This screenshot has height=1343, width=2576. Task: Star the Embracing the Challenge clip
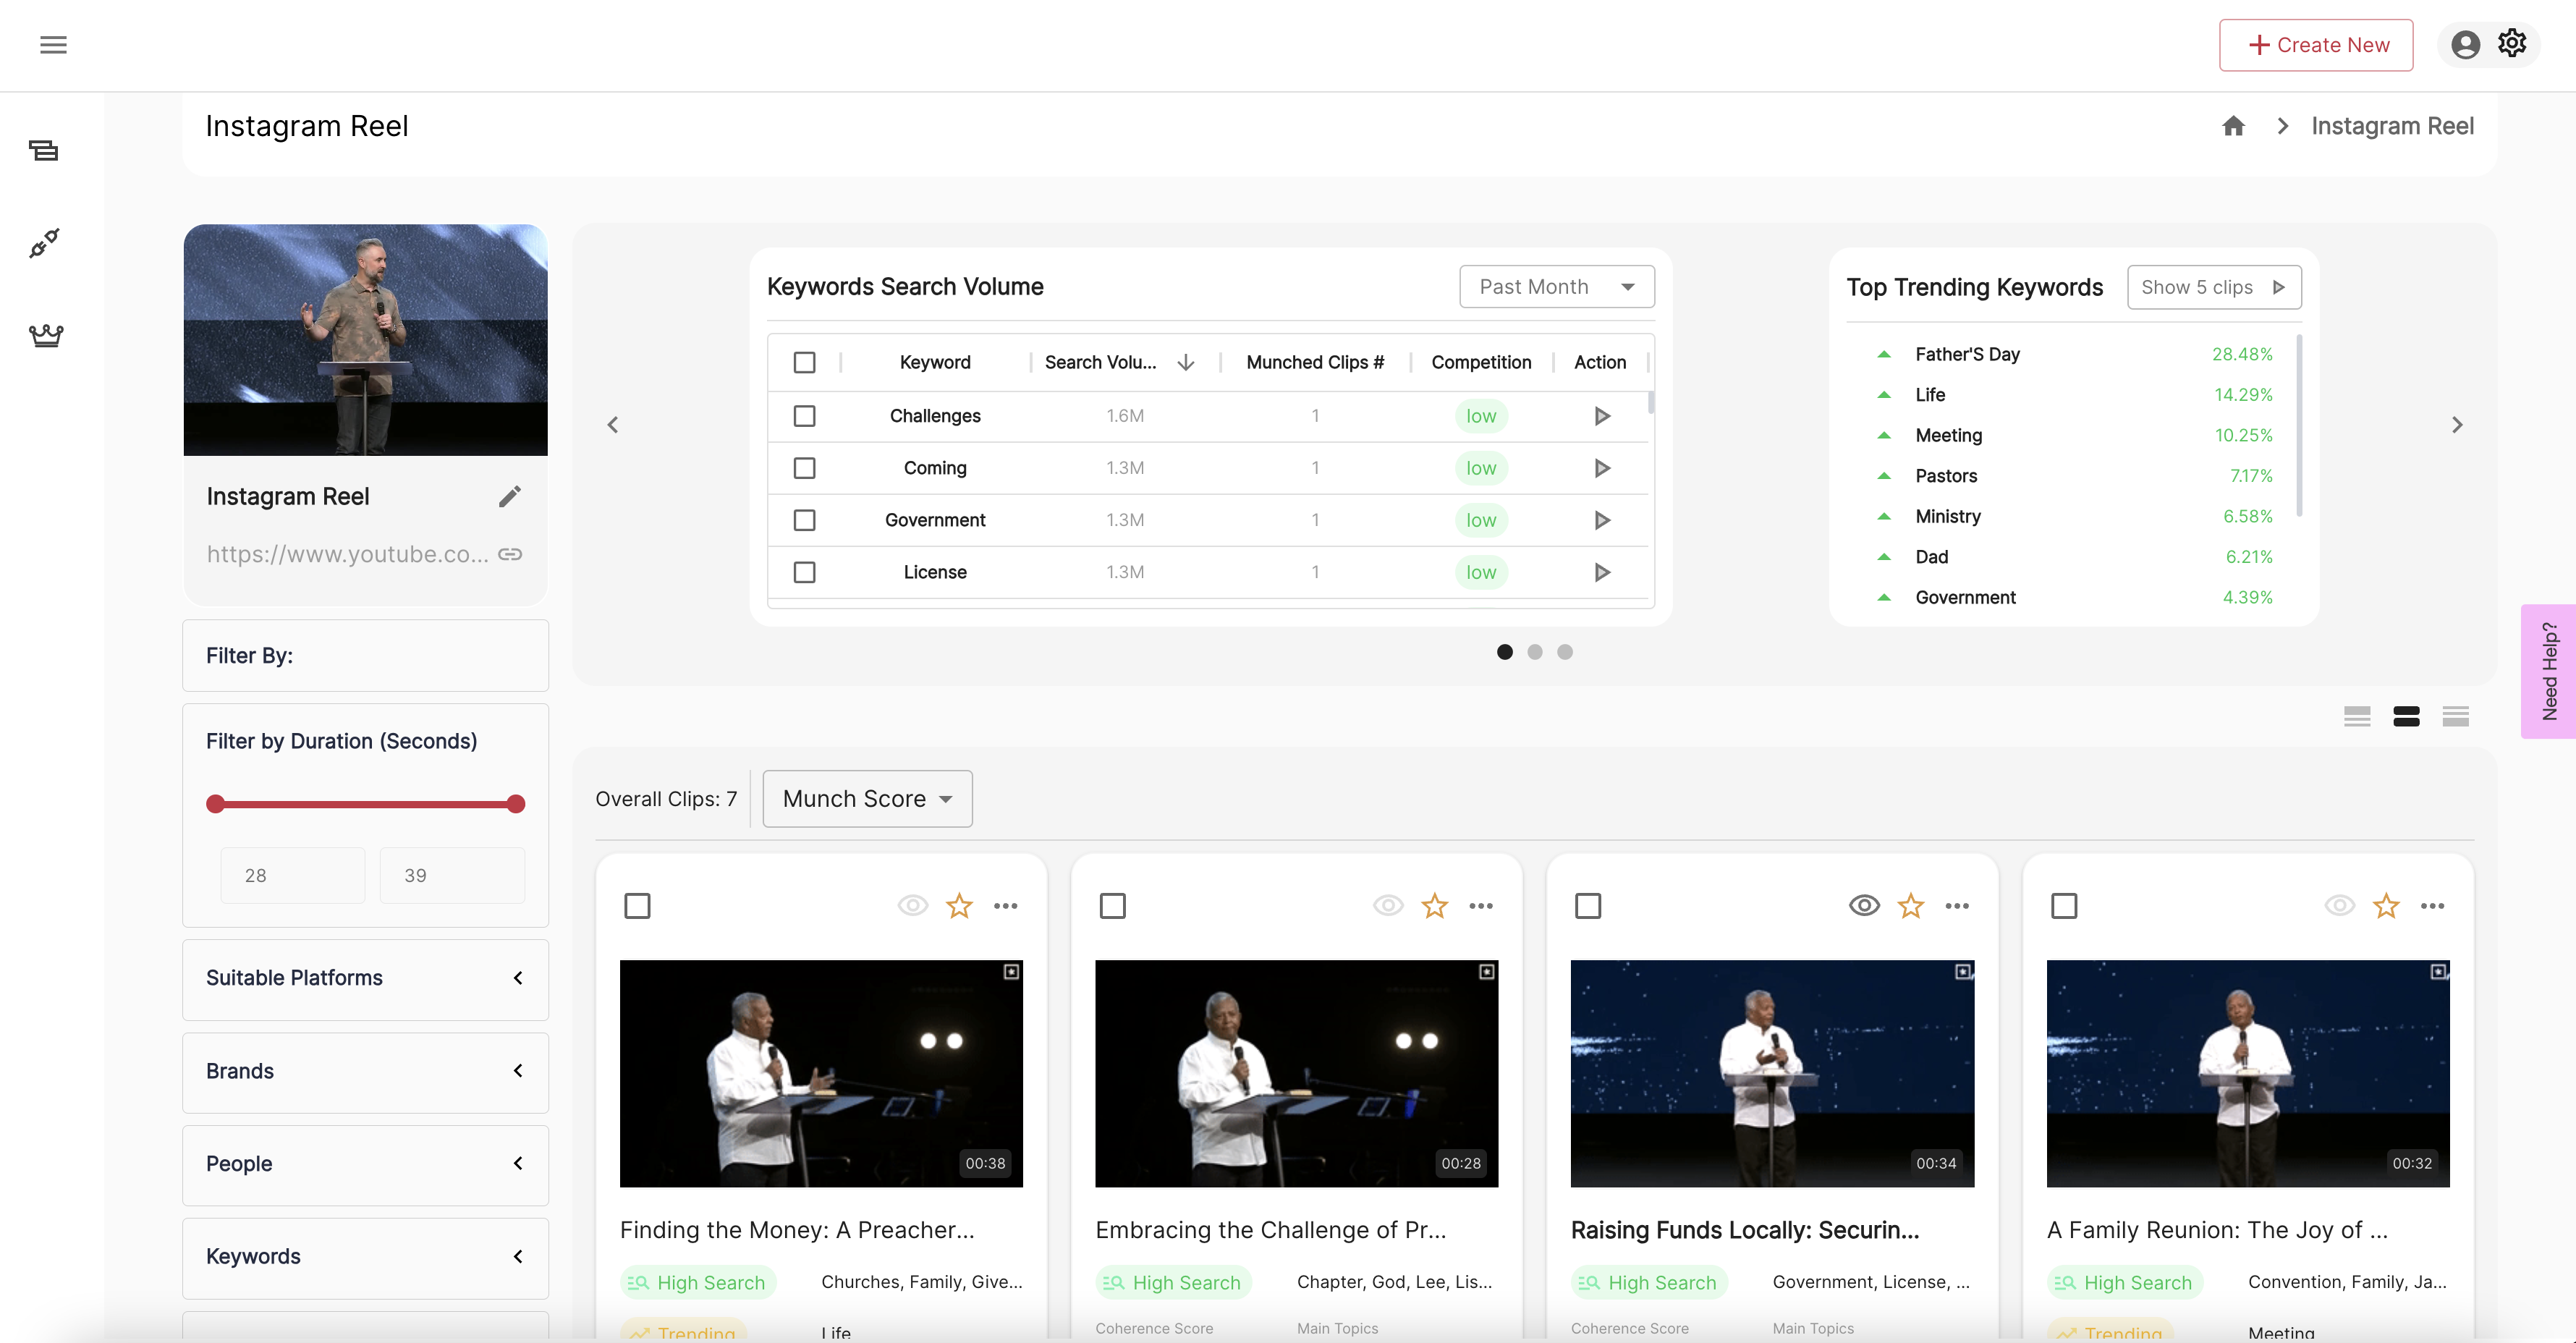pyautogui.click(x=1434, y=906)
